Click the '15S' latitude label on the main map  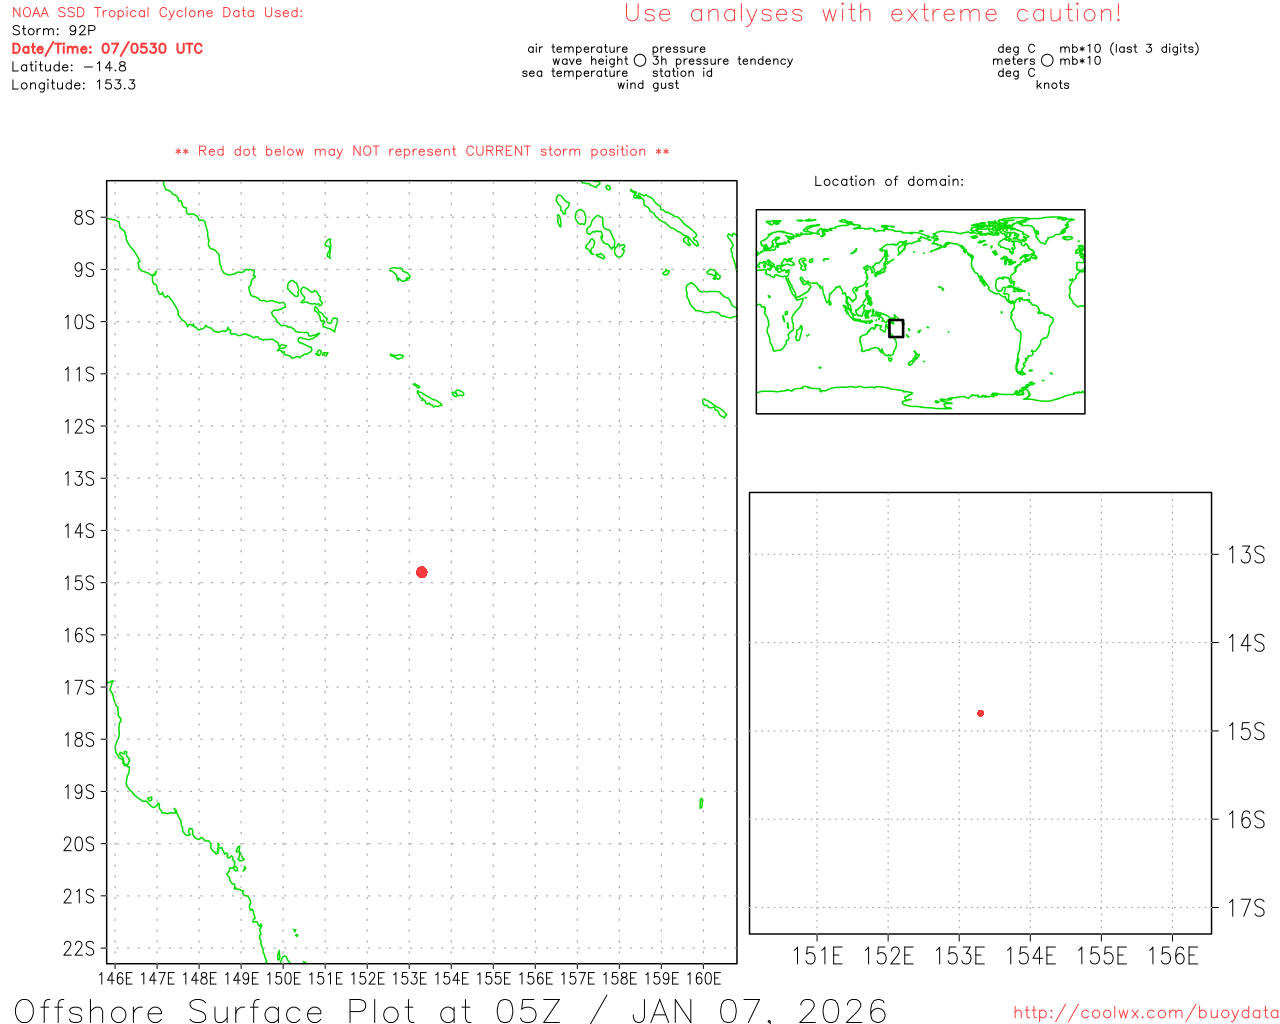click(x=79, y=583)
